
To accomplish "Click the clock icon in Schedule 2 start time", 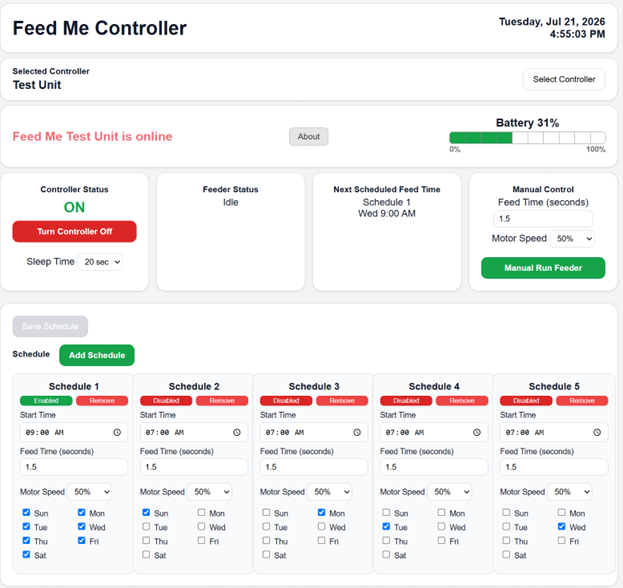I will pos(237,432).
